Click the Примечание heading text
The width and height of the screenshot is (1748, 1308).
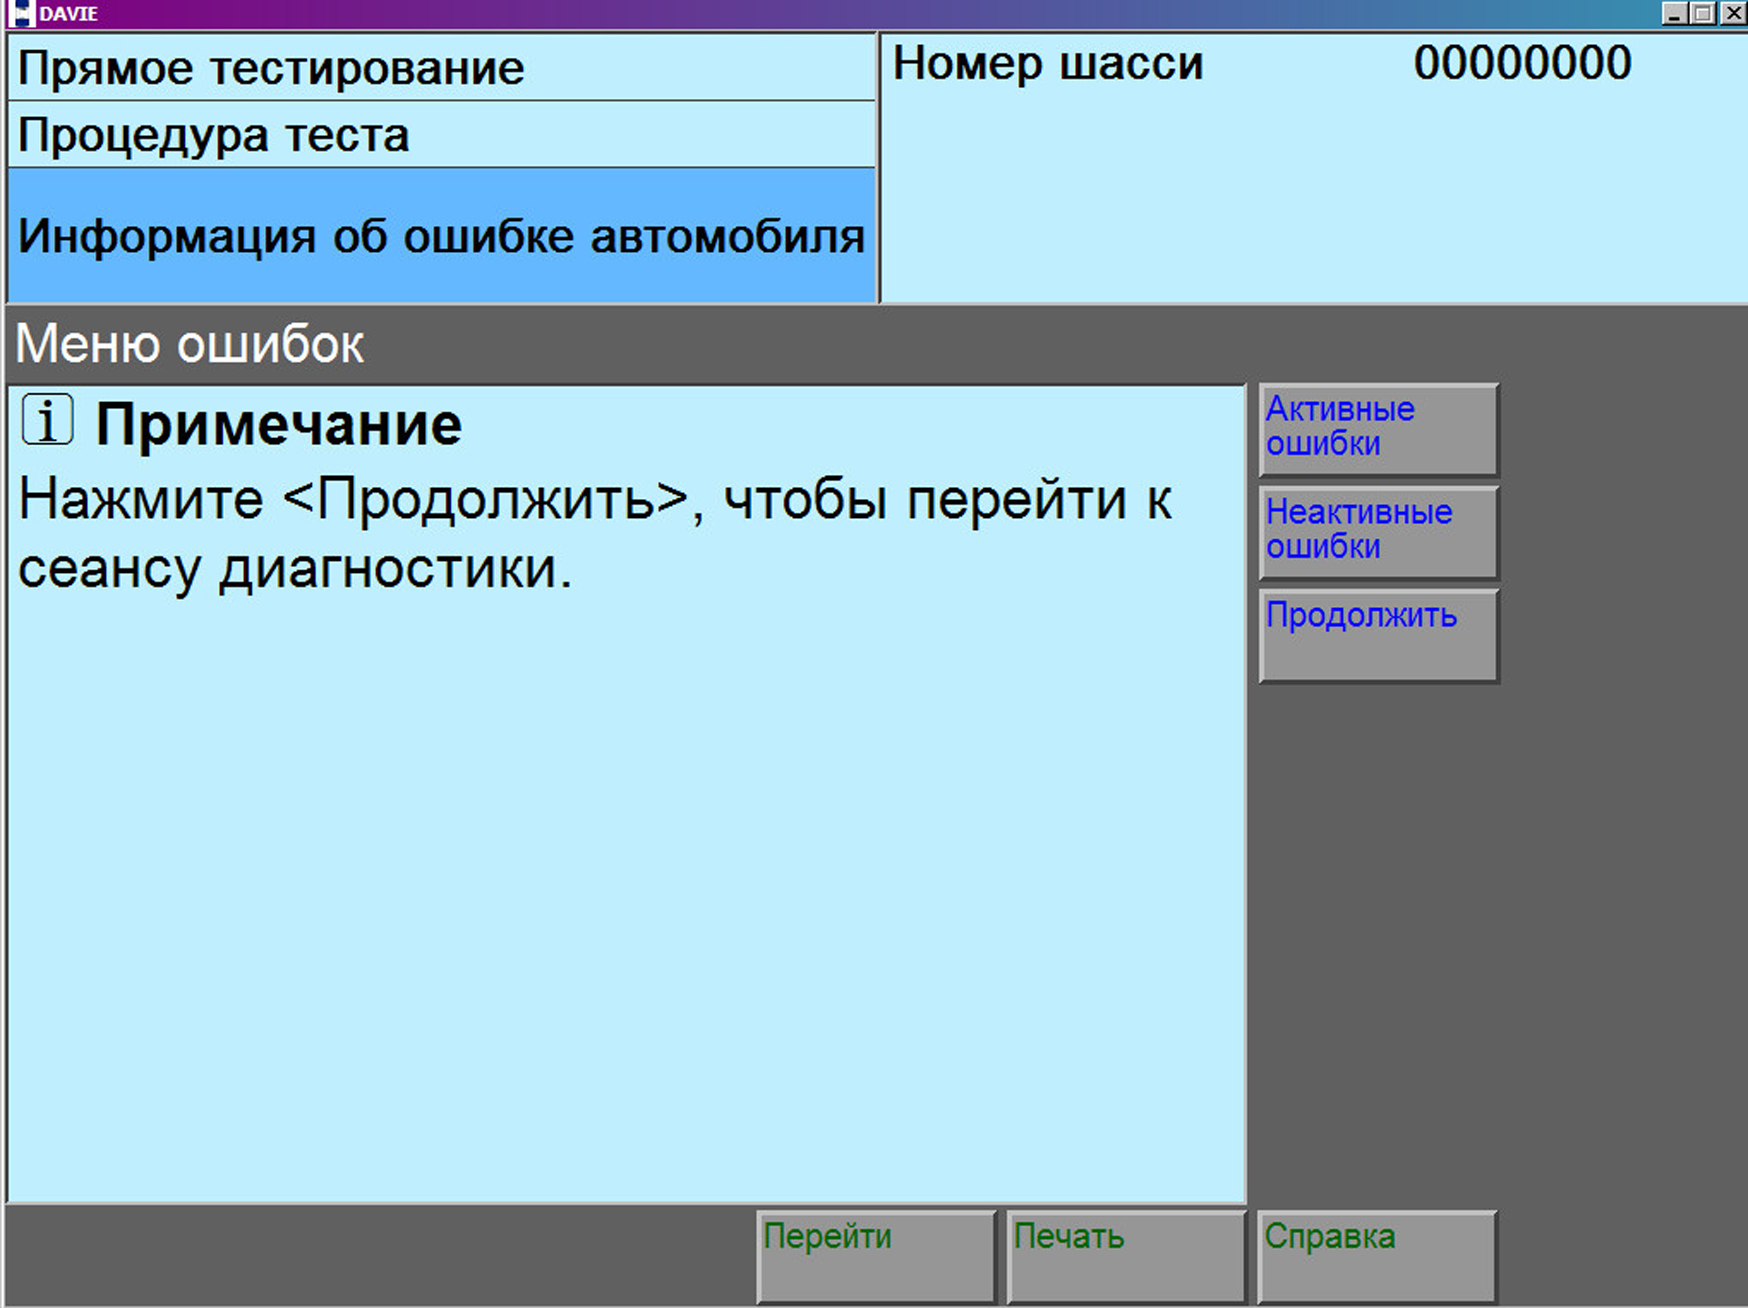pos(278,425)
